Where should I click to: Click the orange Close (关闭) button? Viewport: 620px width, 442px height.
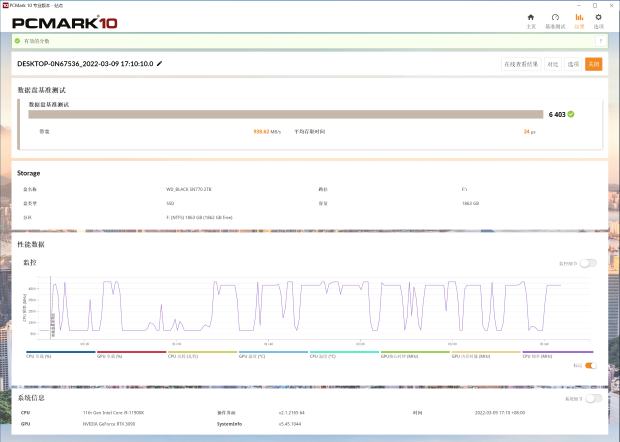(594, 64)
